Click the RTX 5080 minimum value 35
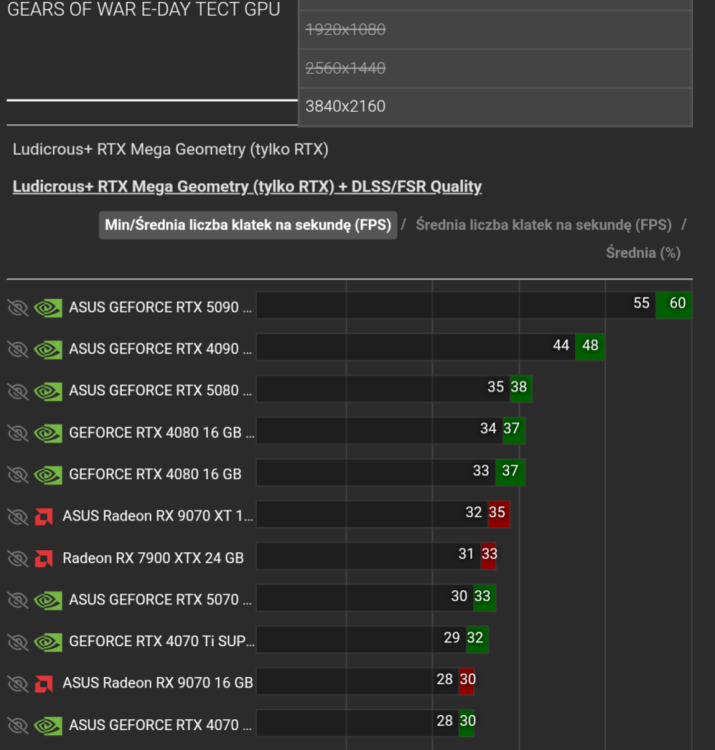Screen dimensions: 715x750 point(495,386)
